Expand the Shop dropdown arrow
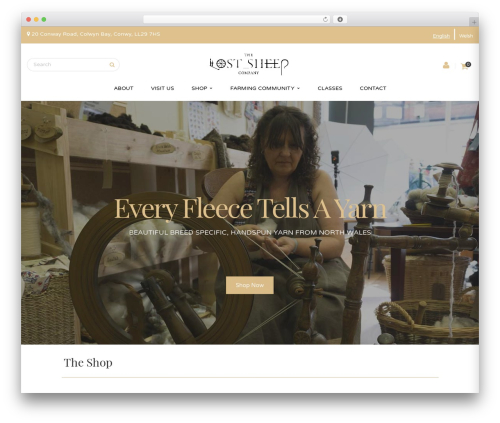 point(211,88)
